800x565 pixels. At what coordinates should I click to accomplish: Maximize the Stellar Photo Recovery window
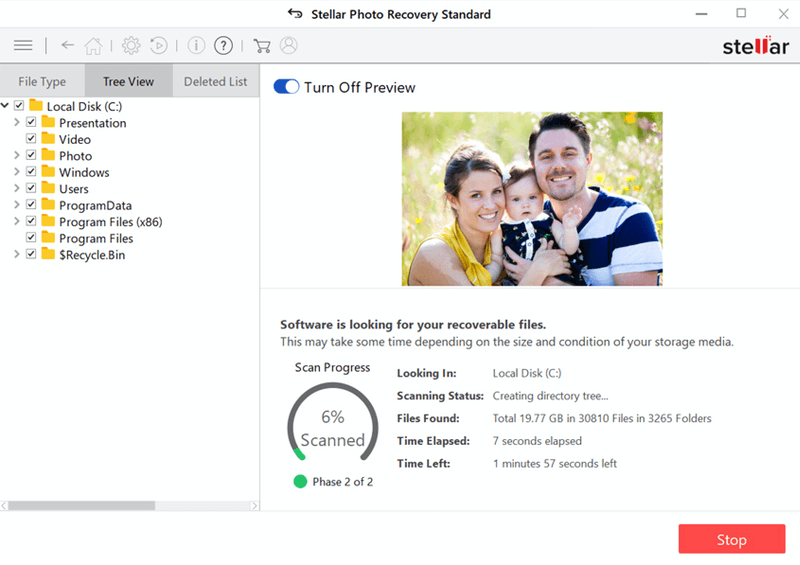(741, 13)
